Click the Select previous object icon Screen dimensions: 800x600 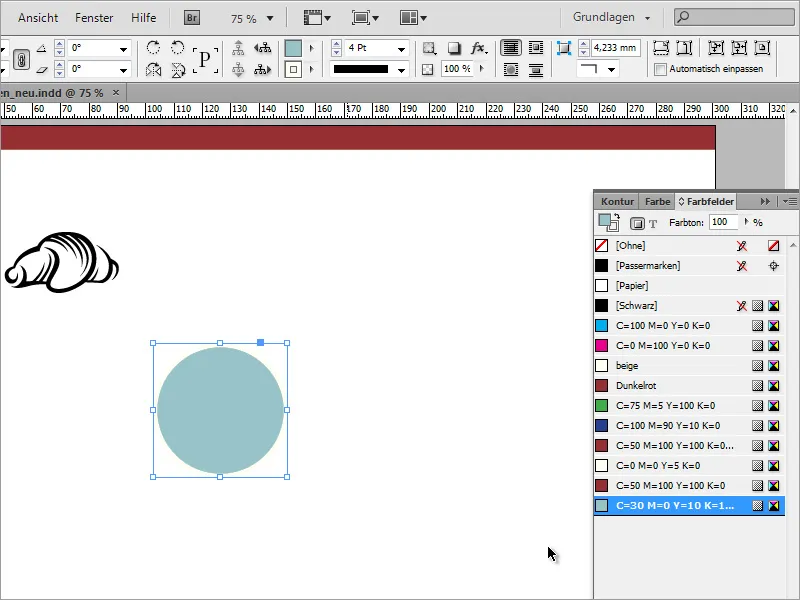click(x=263, y=48)
